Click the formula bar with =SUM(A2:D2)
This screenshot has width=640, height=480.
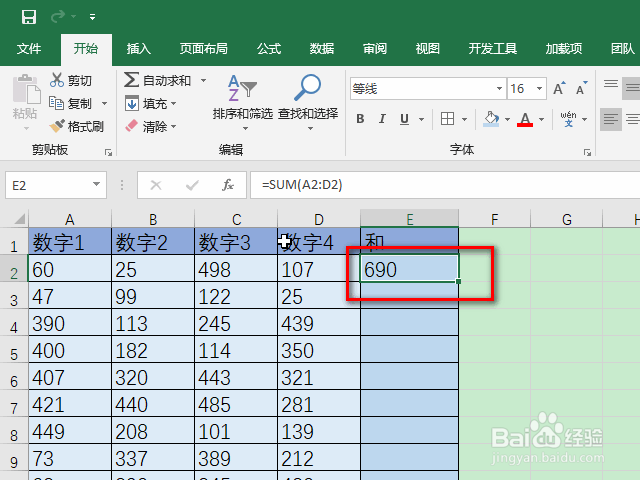coord(445,185)
